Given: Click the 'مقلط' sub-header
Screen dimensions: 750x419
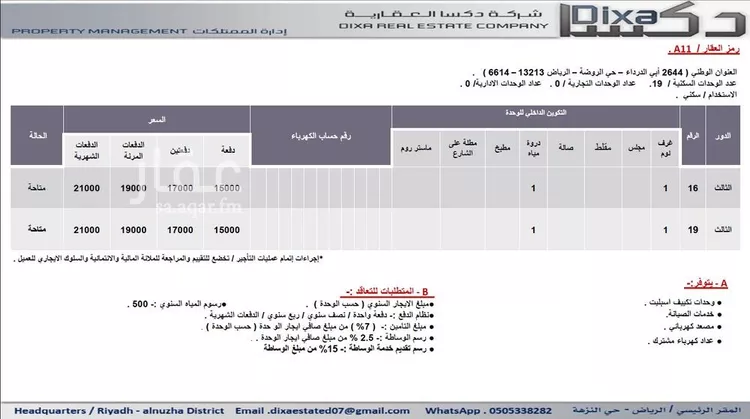Looking at the screenshot, I should pos(603,148).
